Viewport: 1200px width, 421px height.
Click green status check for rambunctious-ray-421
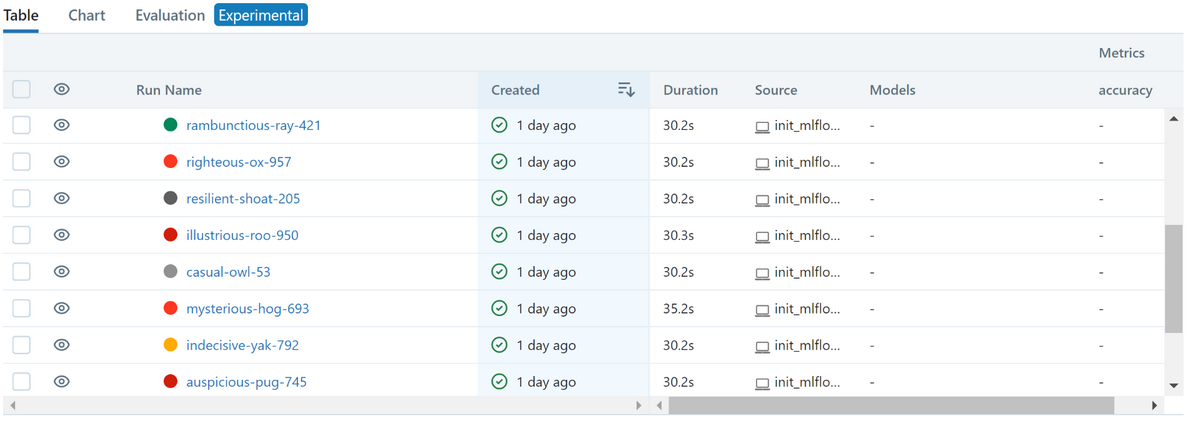(x=499, y=125)
